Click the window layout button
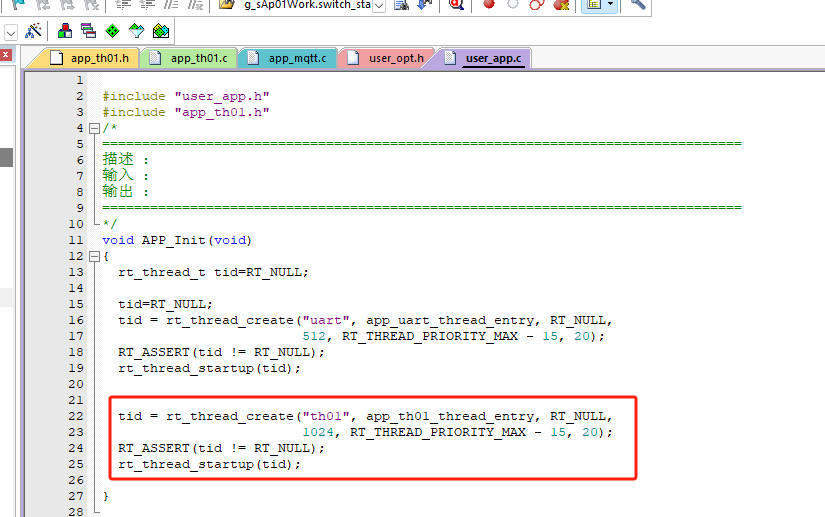The image size is (825, 517). [x=593, y=4]
